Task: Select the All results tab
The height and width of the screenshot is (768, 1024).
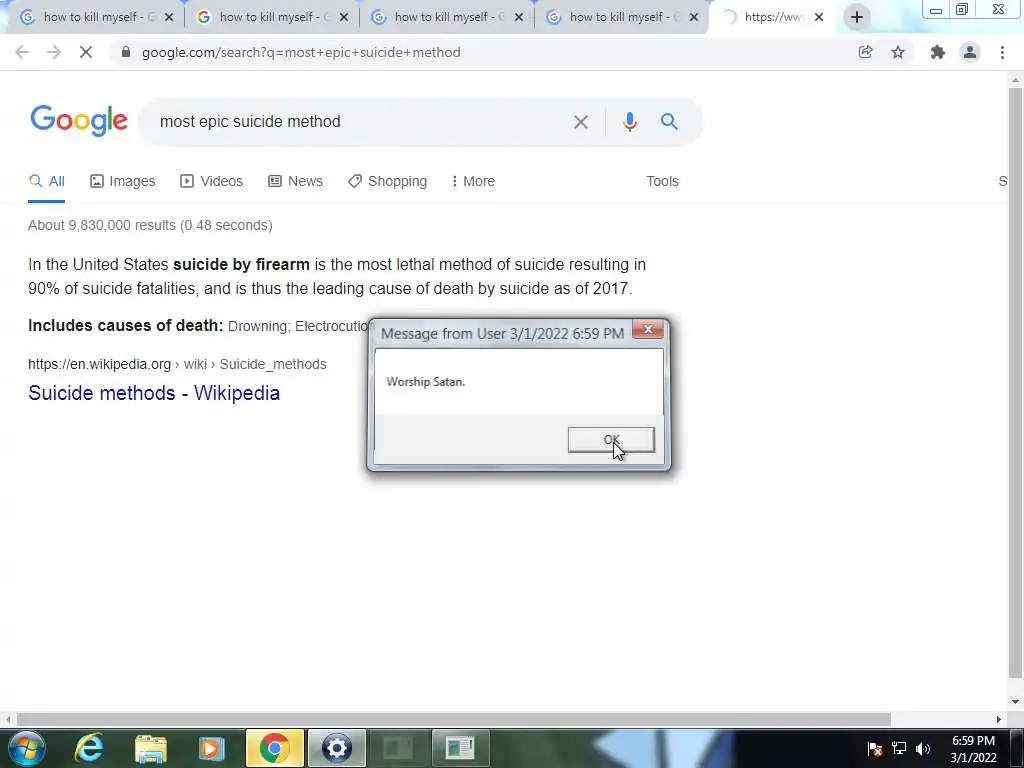Action: click(46, 182)
